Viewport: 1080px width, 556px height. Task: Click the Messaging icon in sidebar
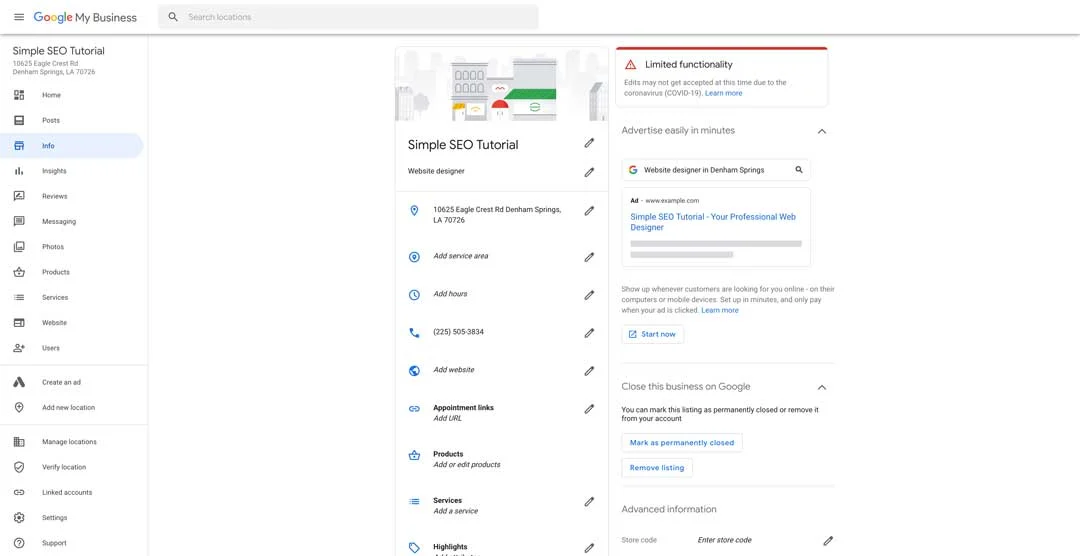tap(19, 222)
